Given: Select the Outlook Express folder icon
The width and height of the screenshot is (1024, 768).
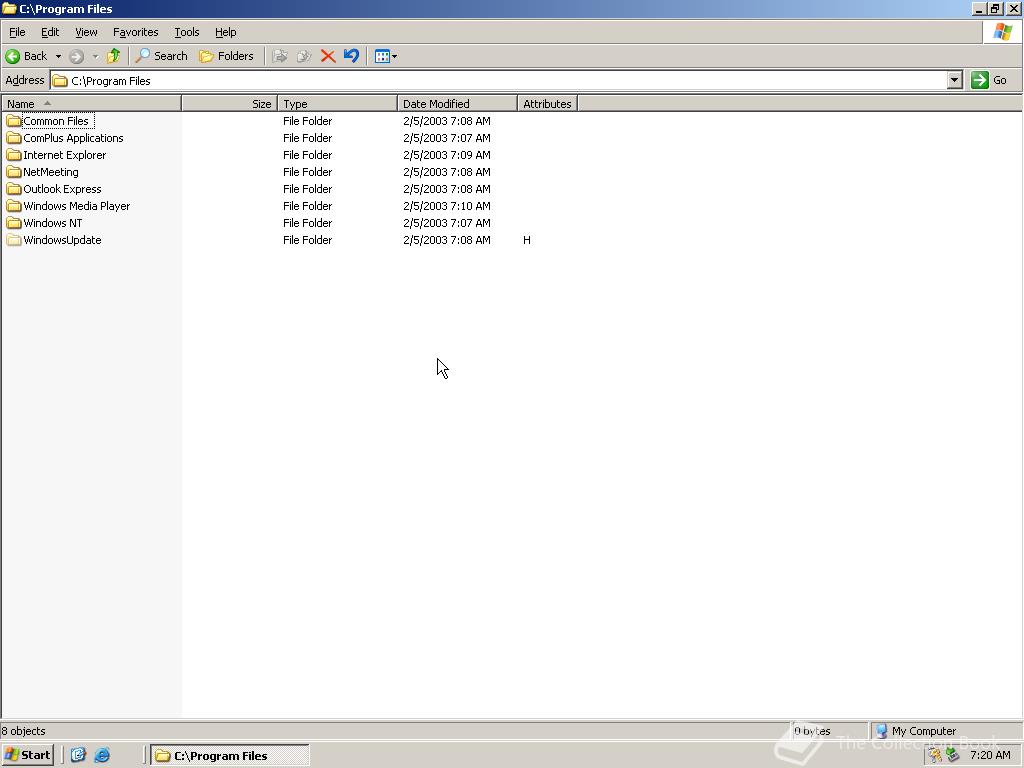Looking at the screenshot, I should 14,189.
